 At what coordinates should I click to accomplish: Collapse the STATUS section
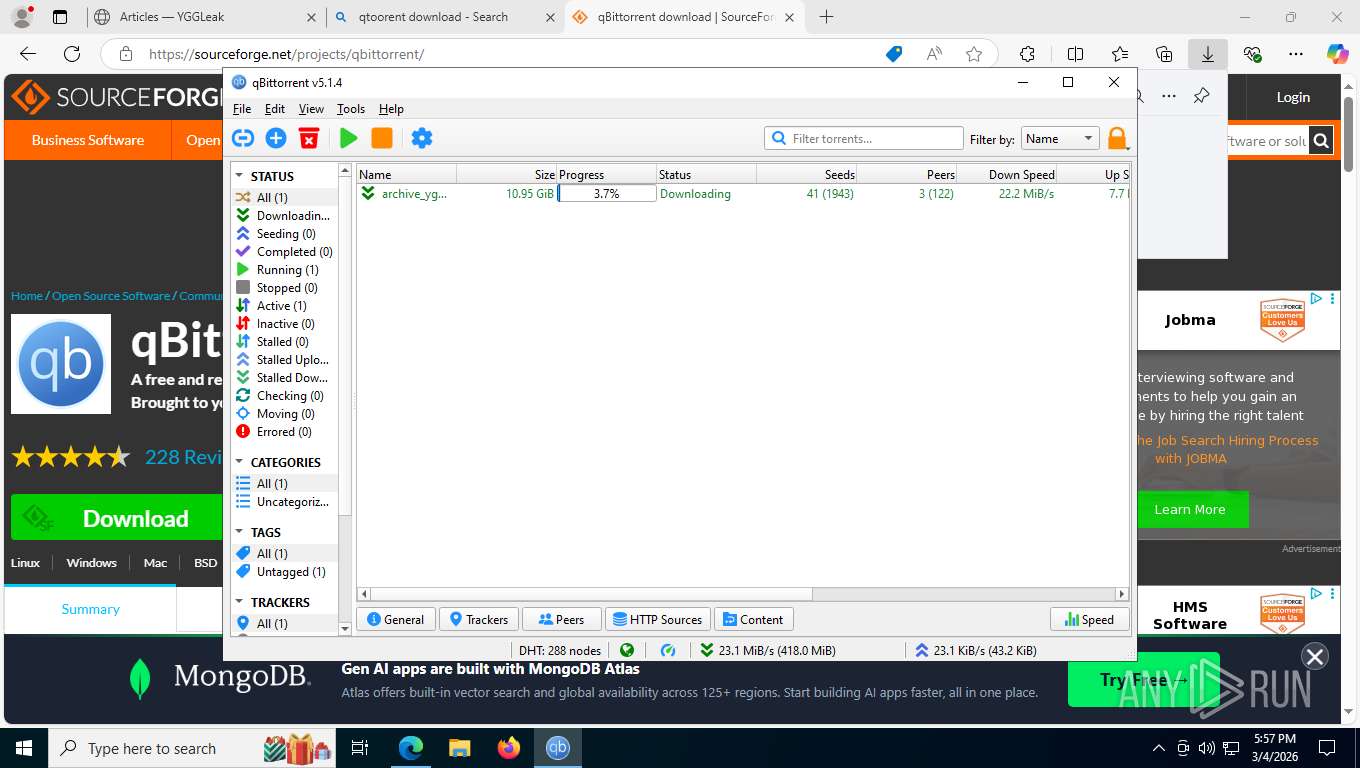point(240,176)
